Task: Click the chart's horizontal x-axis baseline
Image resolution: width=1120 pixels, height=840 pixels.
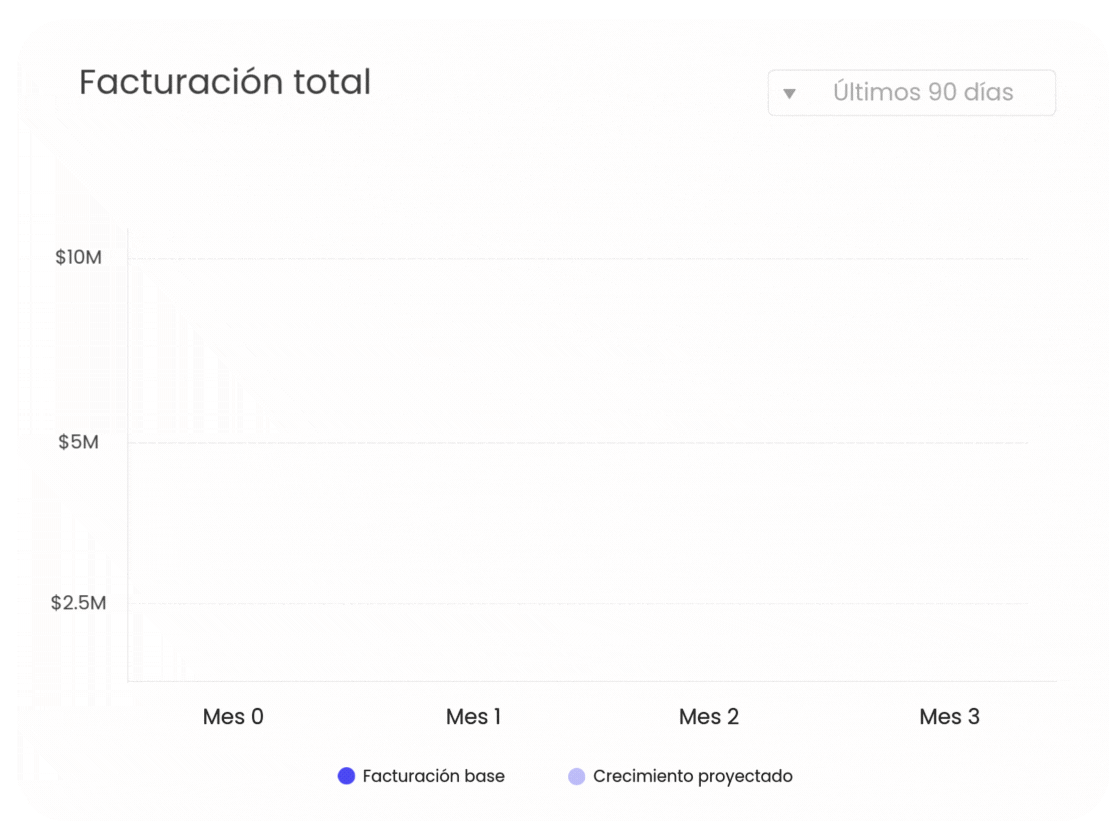Action: coord(590,682)
